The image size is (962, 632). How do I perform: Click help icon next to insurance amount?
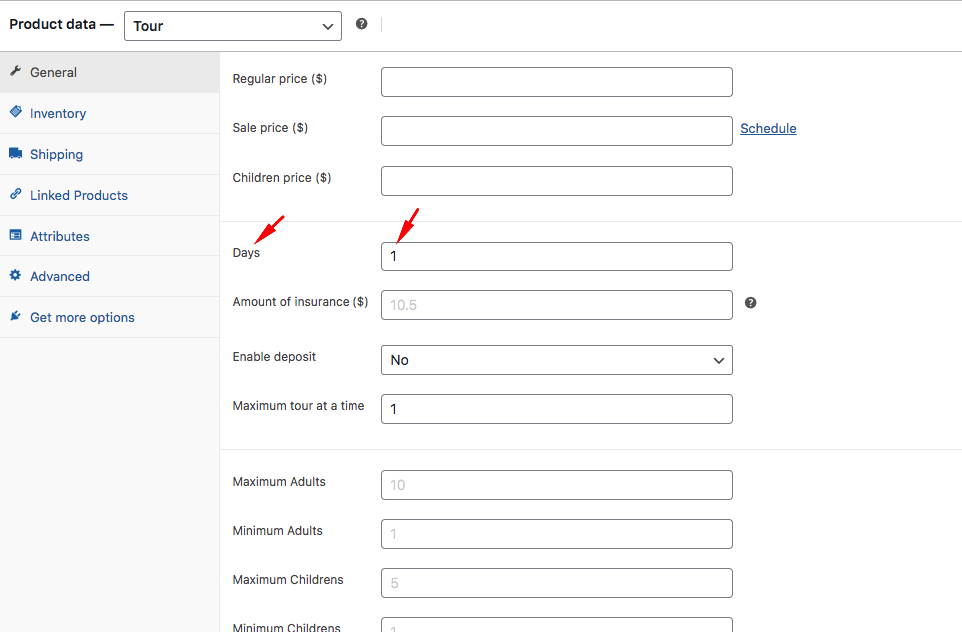pos(750,303)
